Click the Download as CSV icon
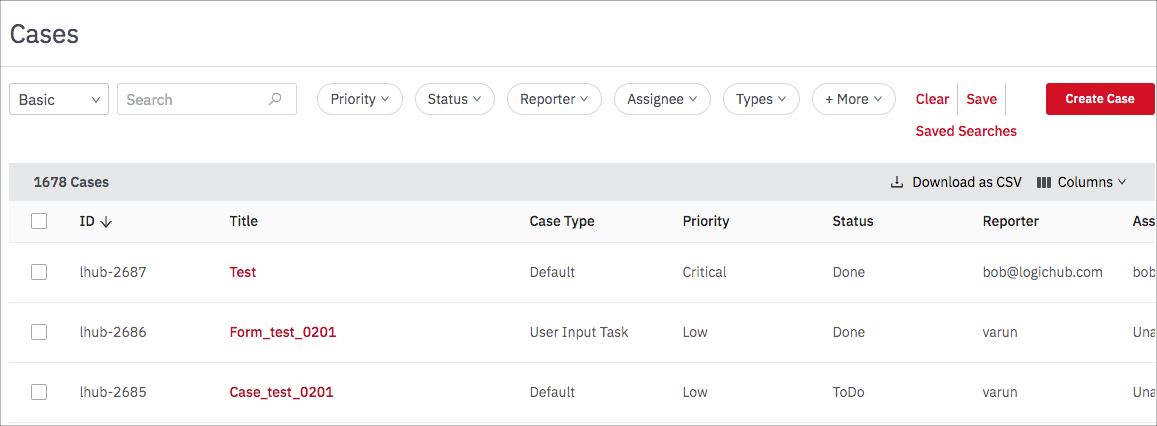The width and height of the screenshot is (1157, 426). point(897,182)
